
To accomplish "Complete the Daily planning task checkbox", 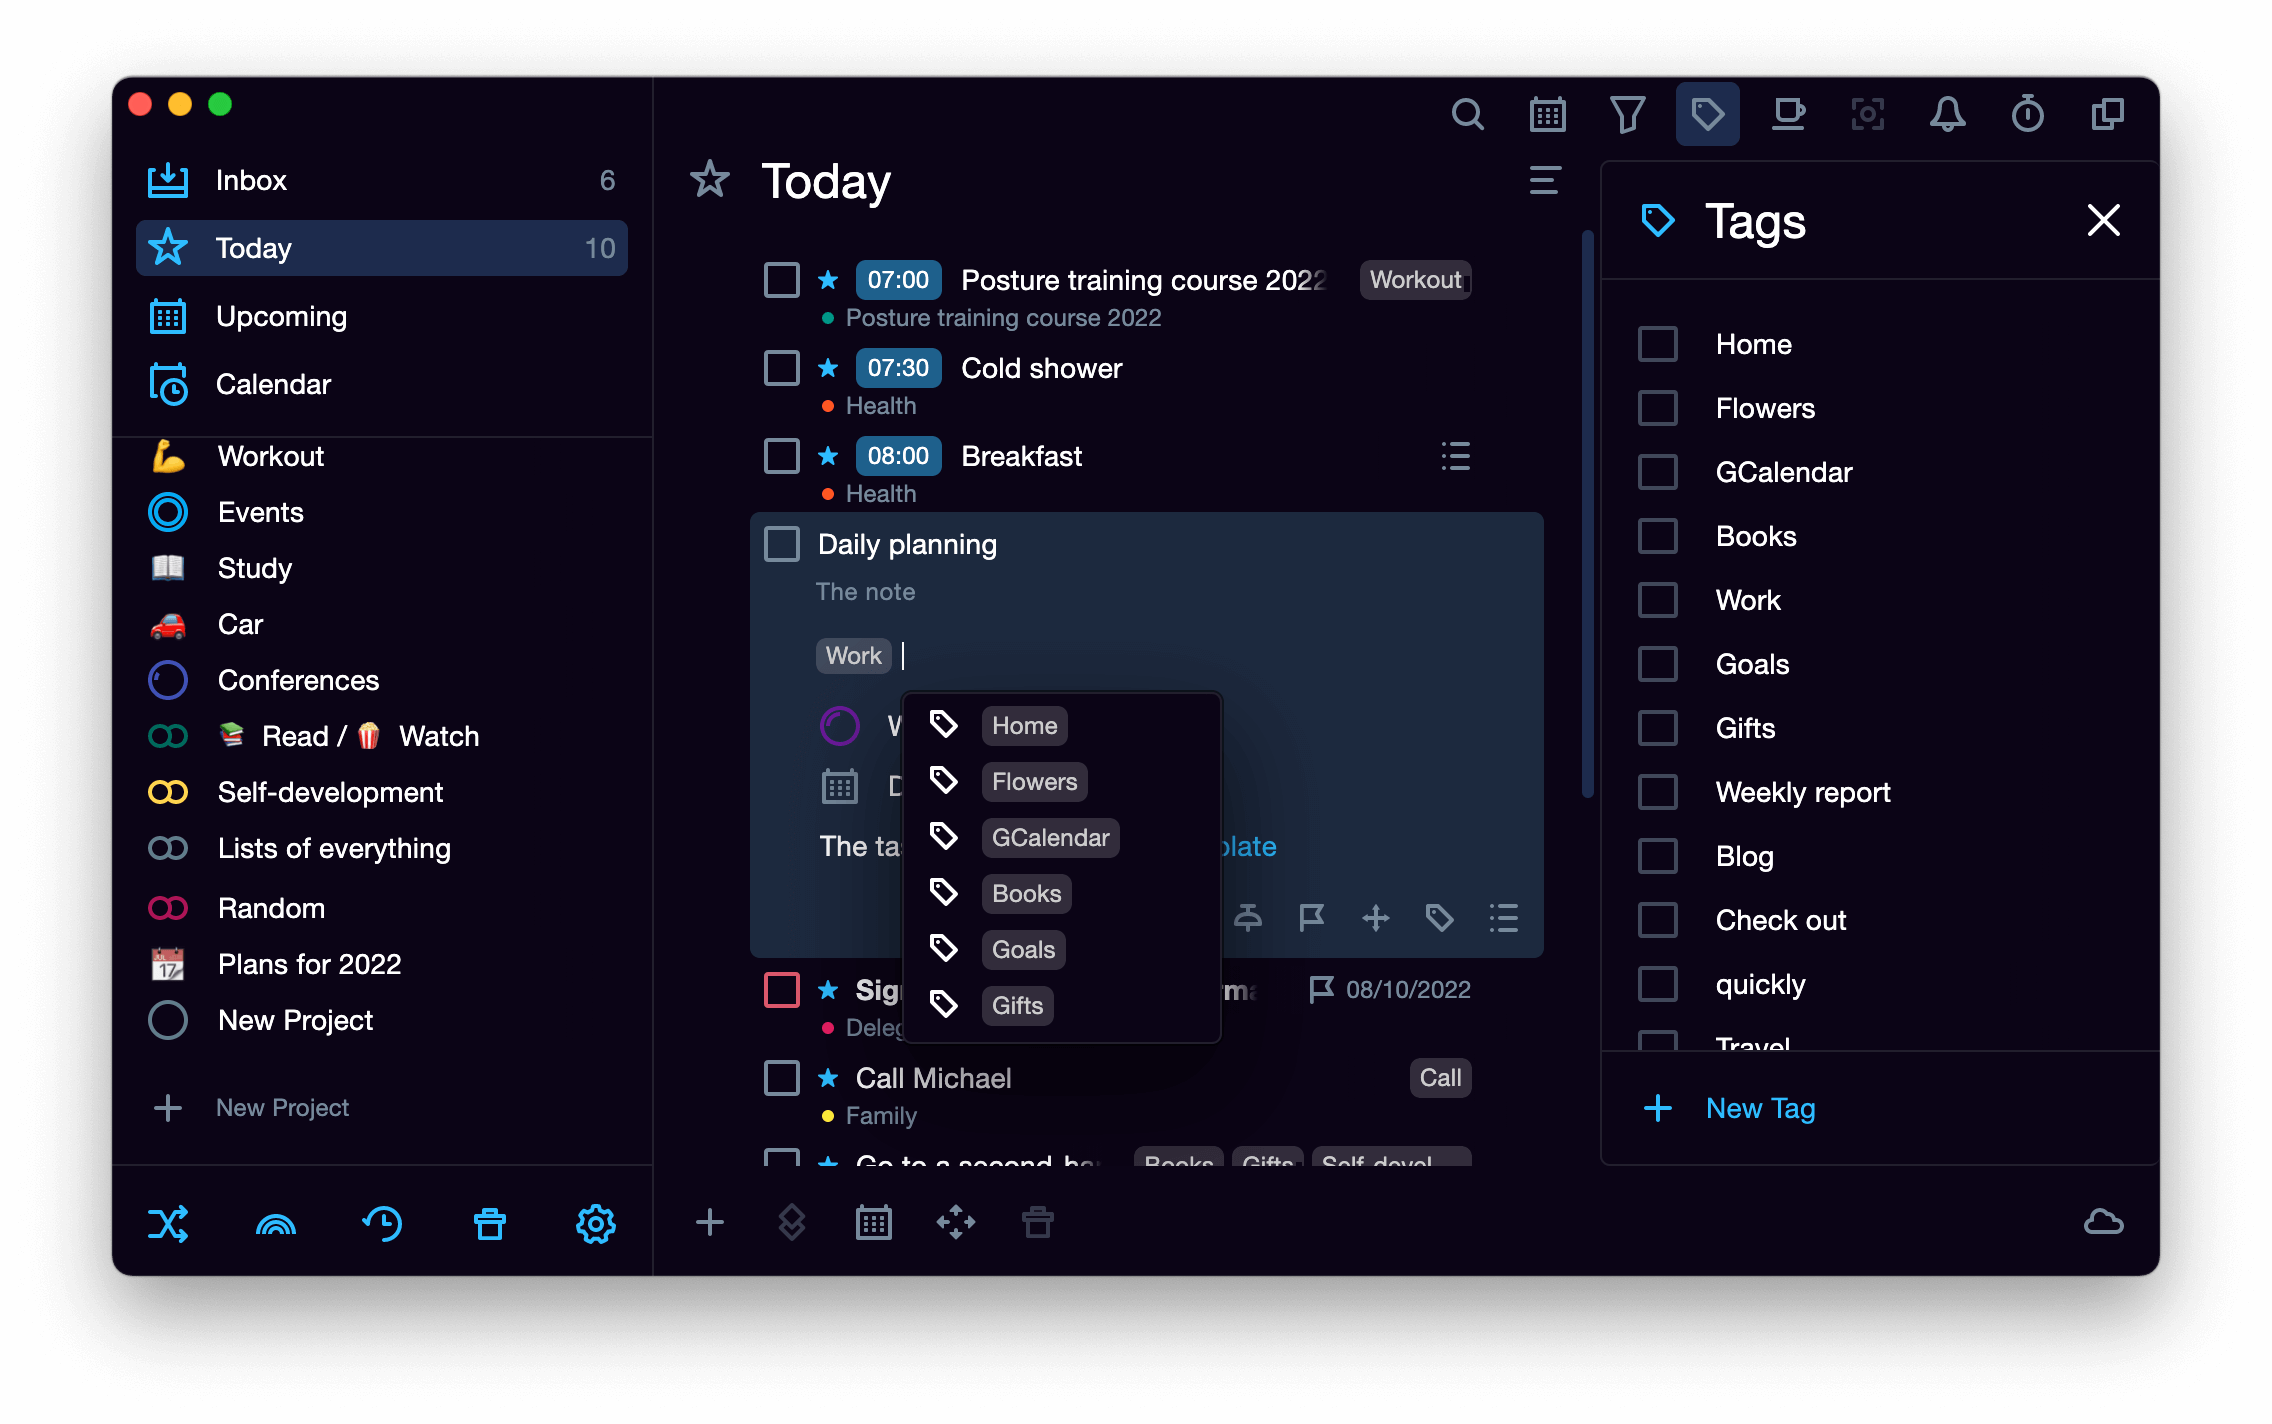I will (782, 544).
